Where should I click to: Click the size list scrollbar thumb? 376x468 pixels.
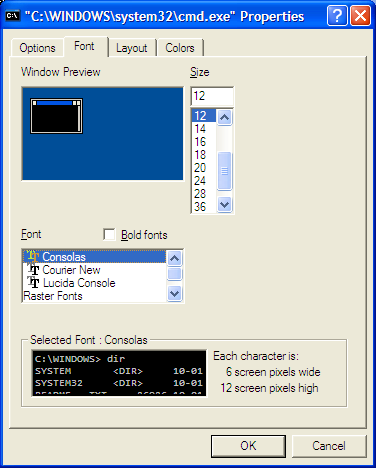point(225,171)
